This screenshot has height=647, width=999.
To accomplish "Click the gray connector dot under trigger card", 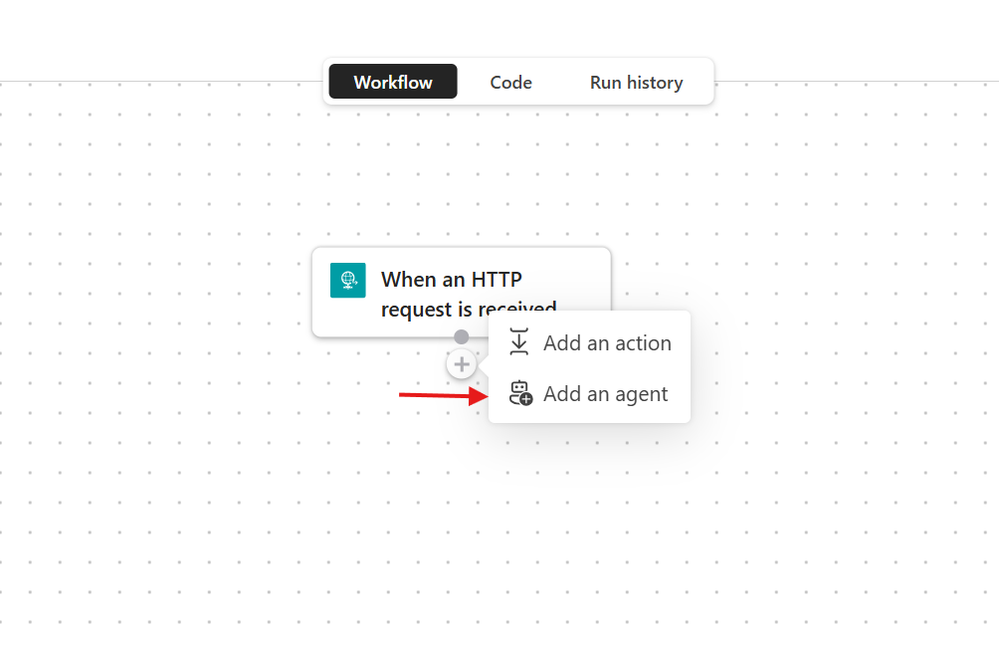I will click(x=461, y=336).
